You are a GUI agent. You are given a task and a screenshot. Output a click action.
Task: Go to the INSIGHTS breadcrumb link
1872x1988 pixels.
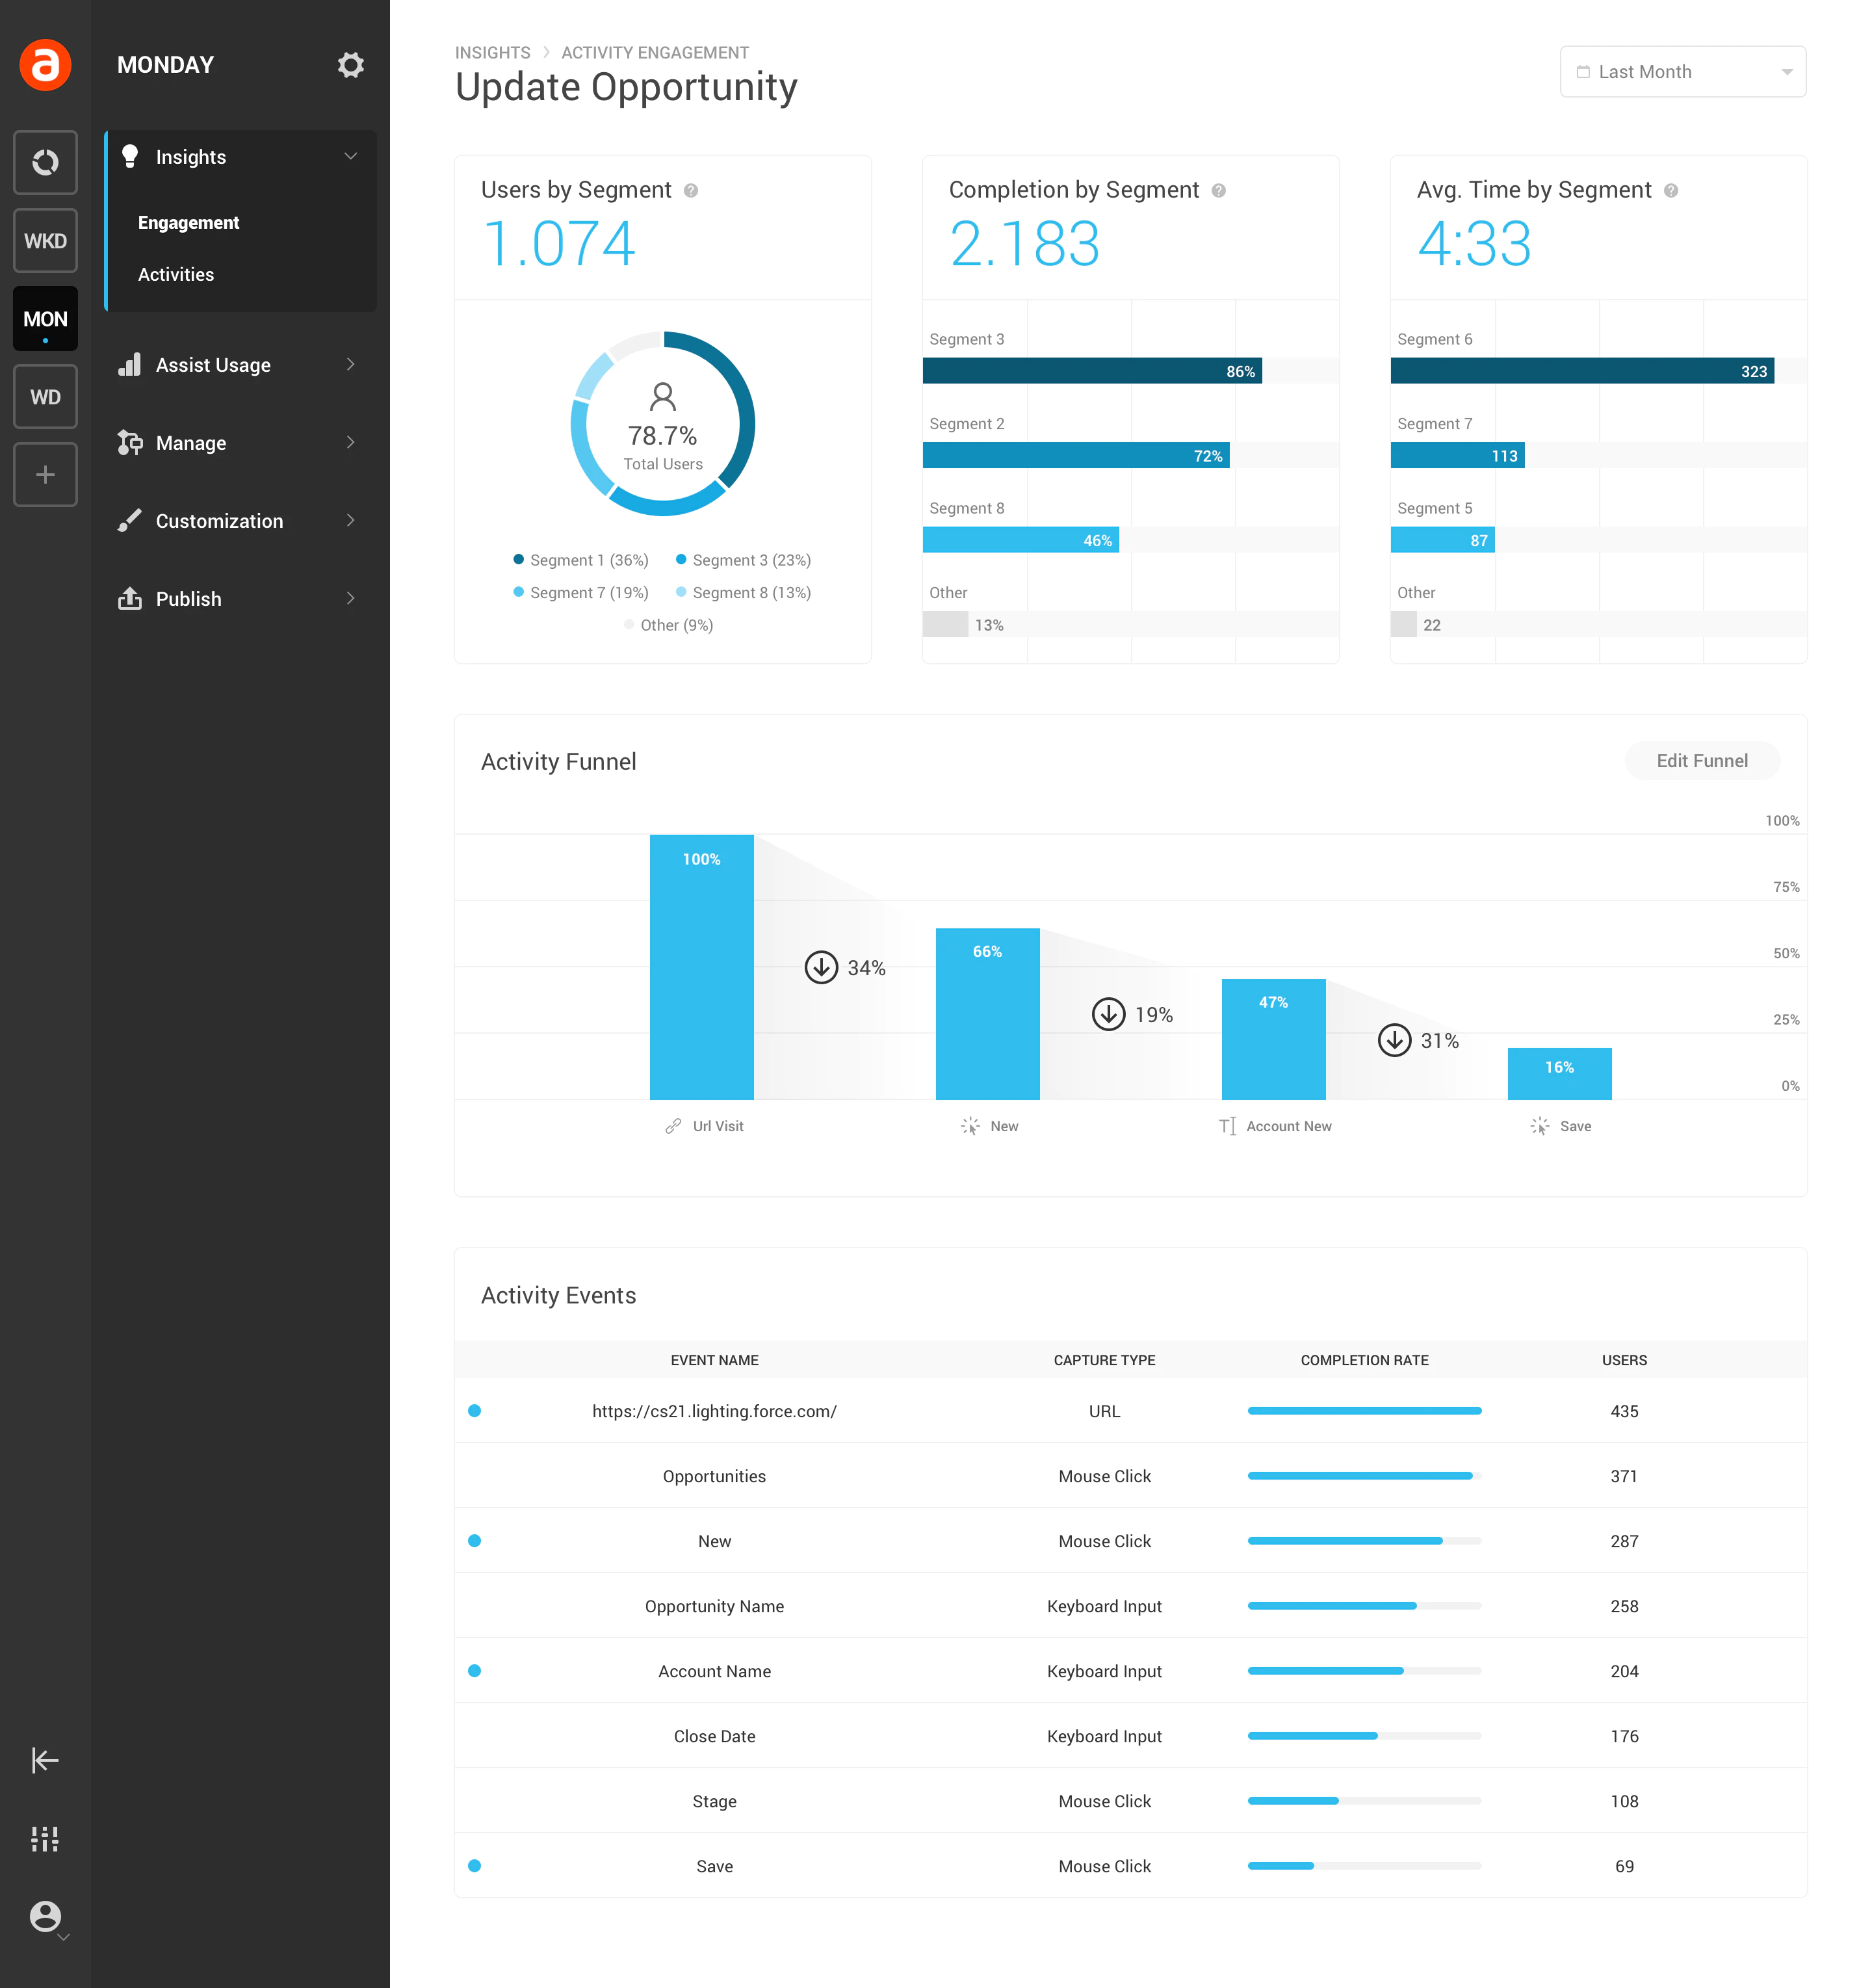pos(493,53)
